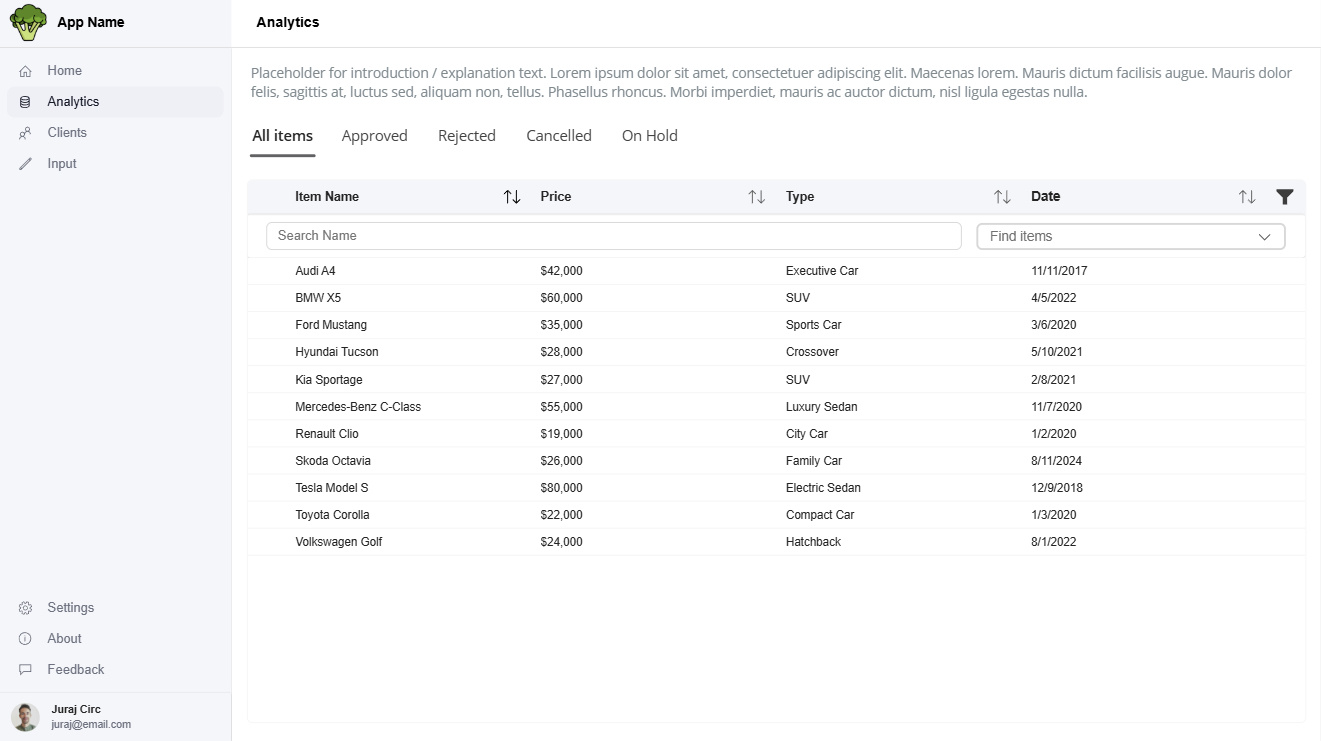Switch to the On Hold tab
Screen dimensions: 1321x741
pyautogui.click(x=649, y=136)
